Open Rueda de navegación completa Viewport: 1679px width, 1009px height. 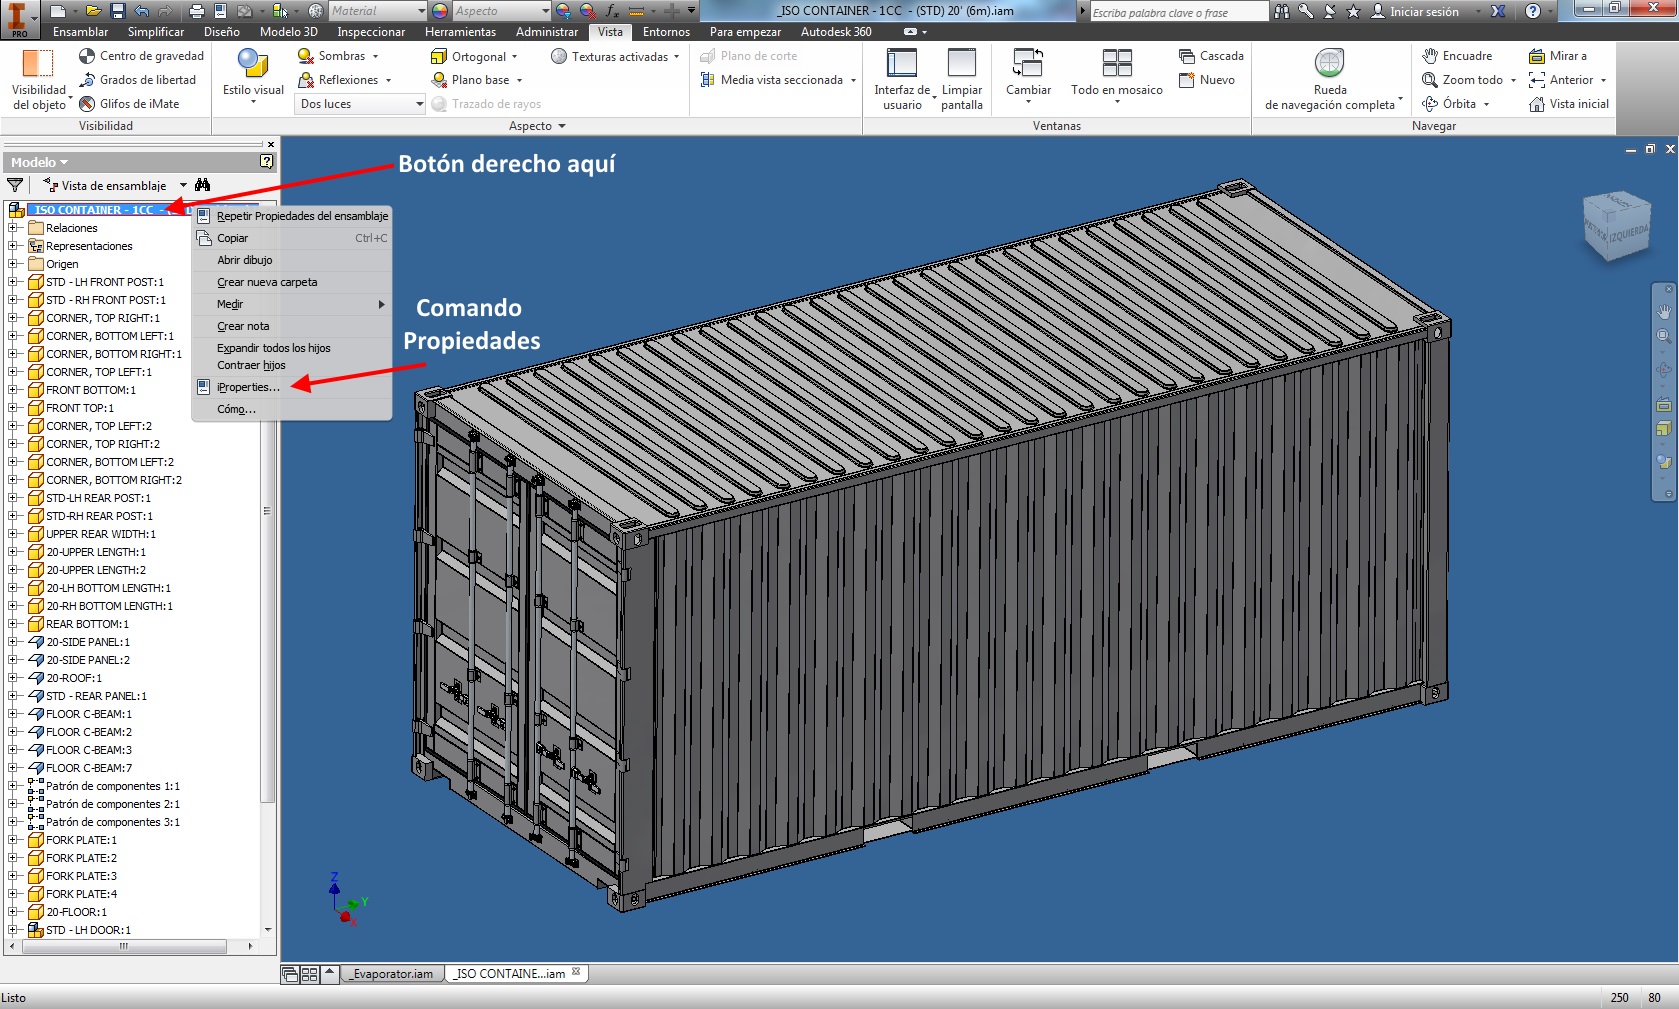[x=1330, y=79]
